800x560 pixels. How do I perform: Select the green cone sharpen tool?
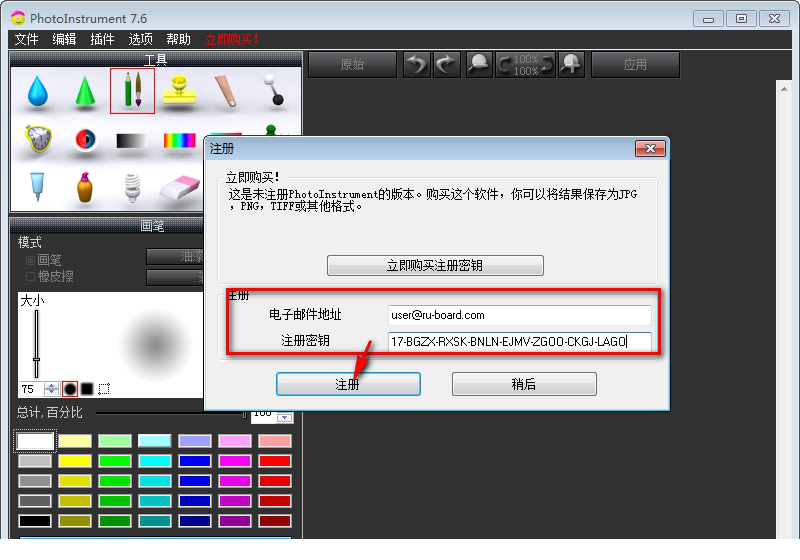(85, 91)
